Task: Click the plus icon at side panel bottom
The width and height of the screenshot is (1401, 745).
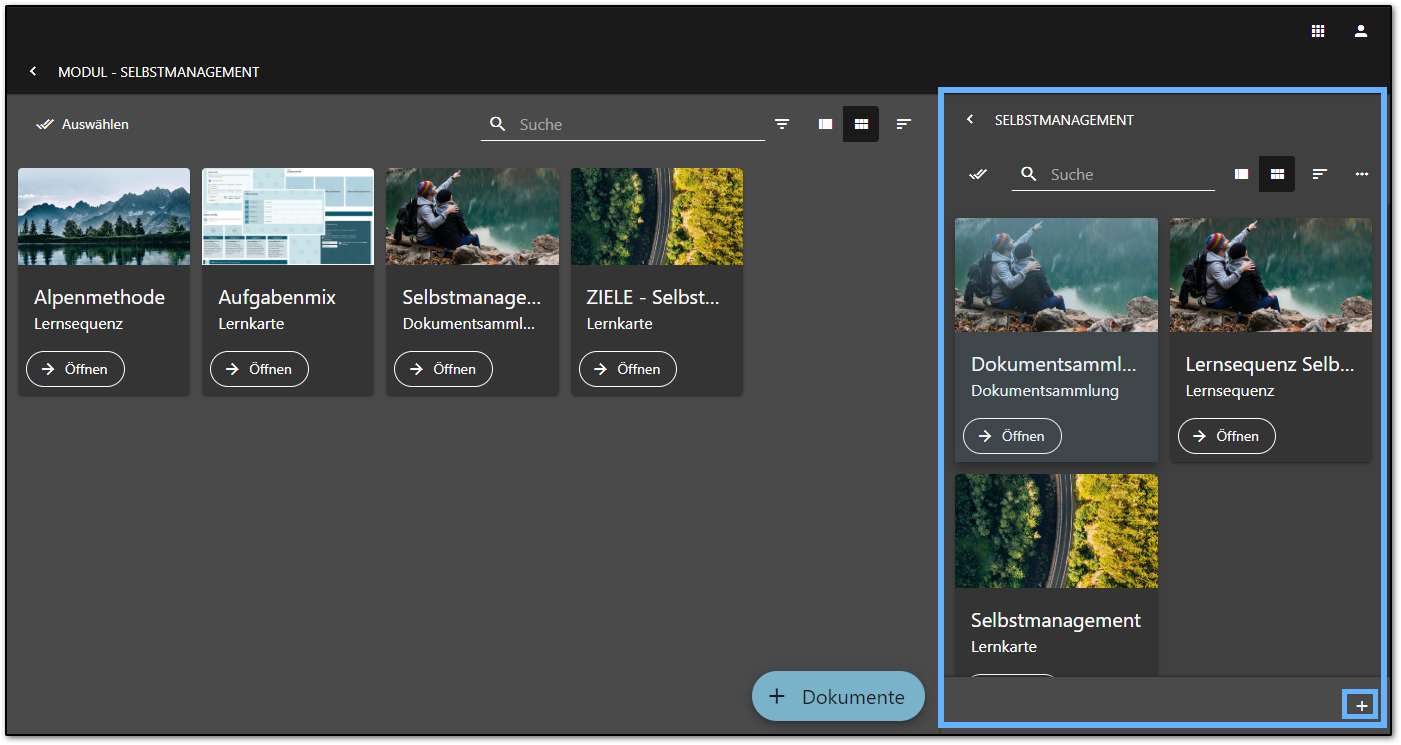Action: pyautogui.click(x=1361, y=705)
